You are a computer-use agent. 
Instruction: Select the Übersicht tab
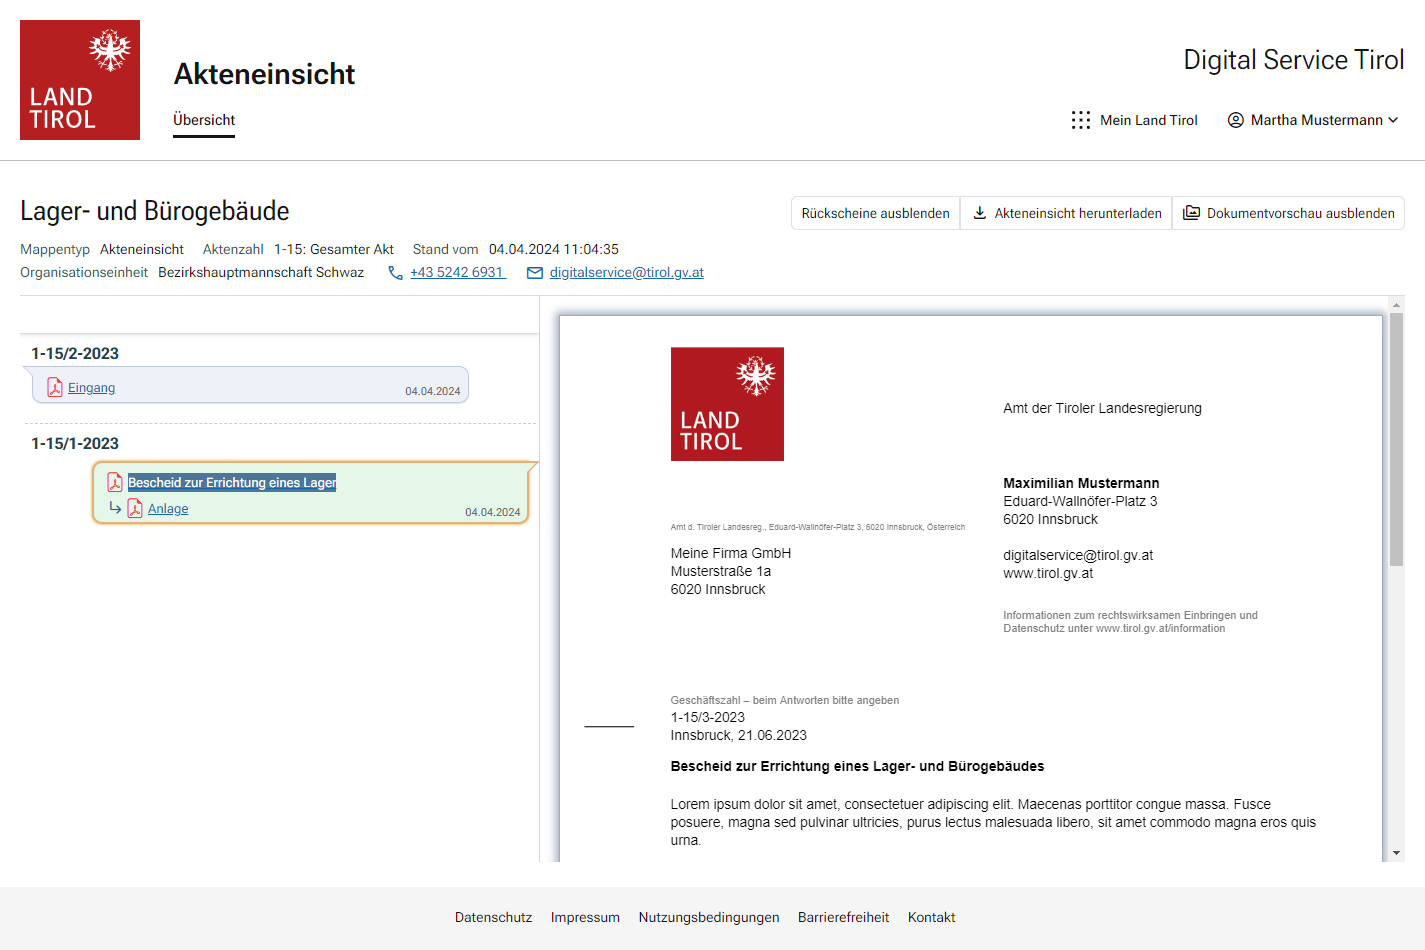point(204,120)
